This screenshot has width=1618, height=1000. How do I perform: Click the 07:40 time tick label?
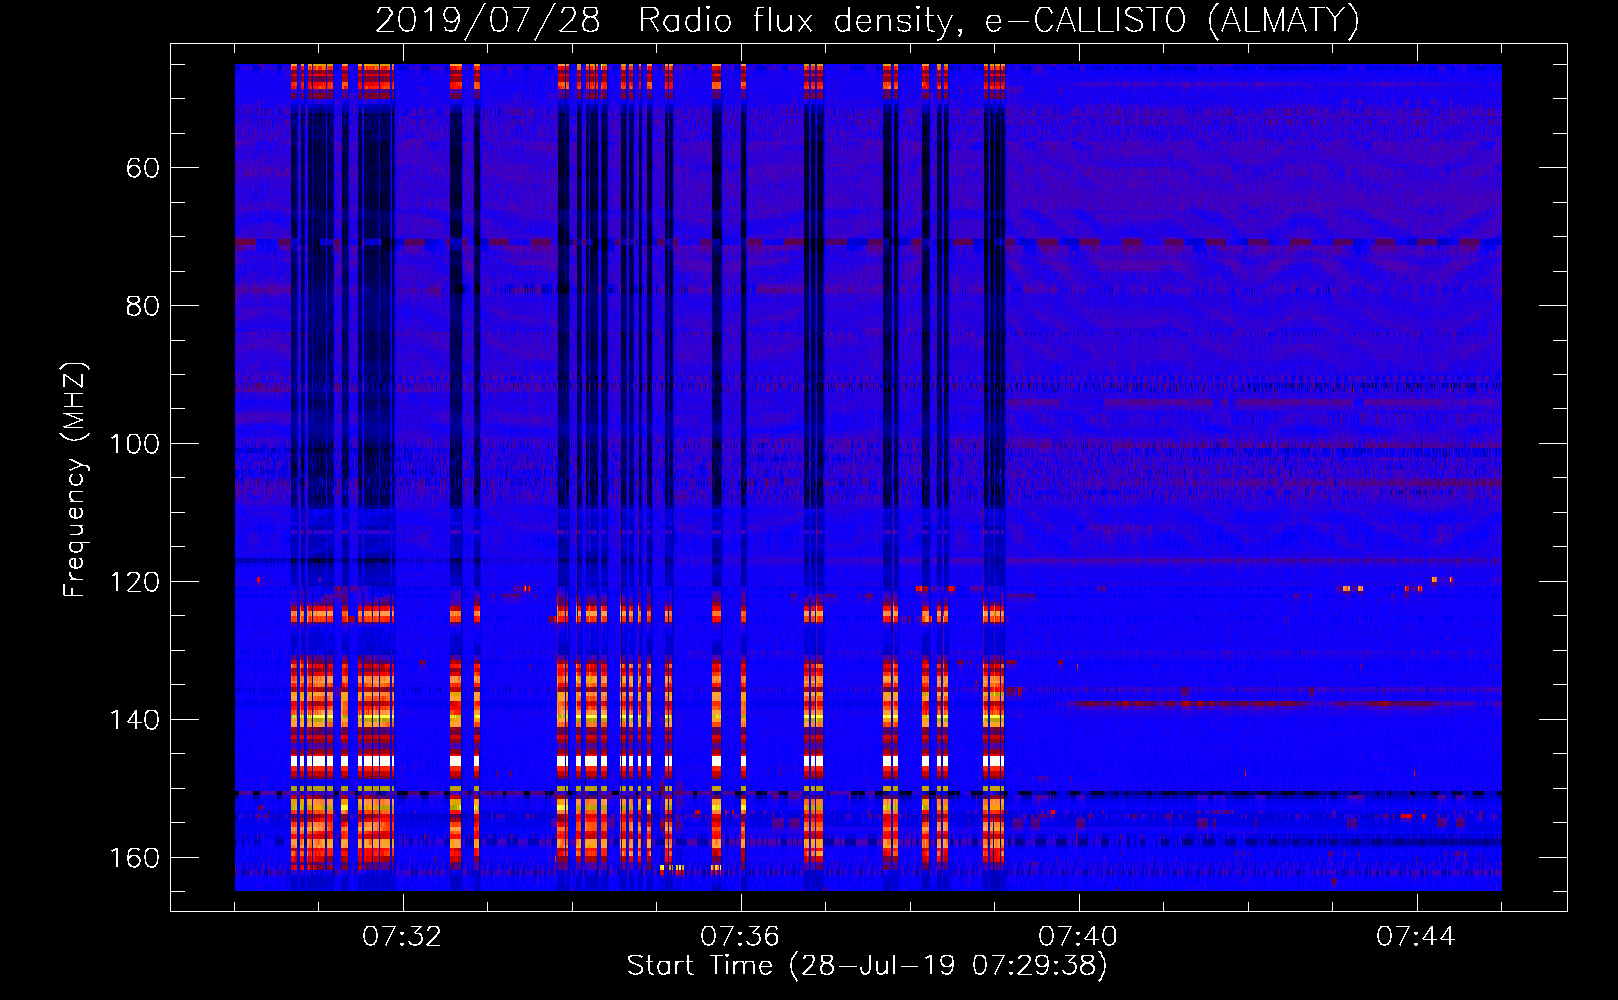coord(1078,937)
